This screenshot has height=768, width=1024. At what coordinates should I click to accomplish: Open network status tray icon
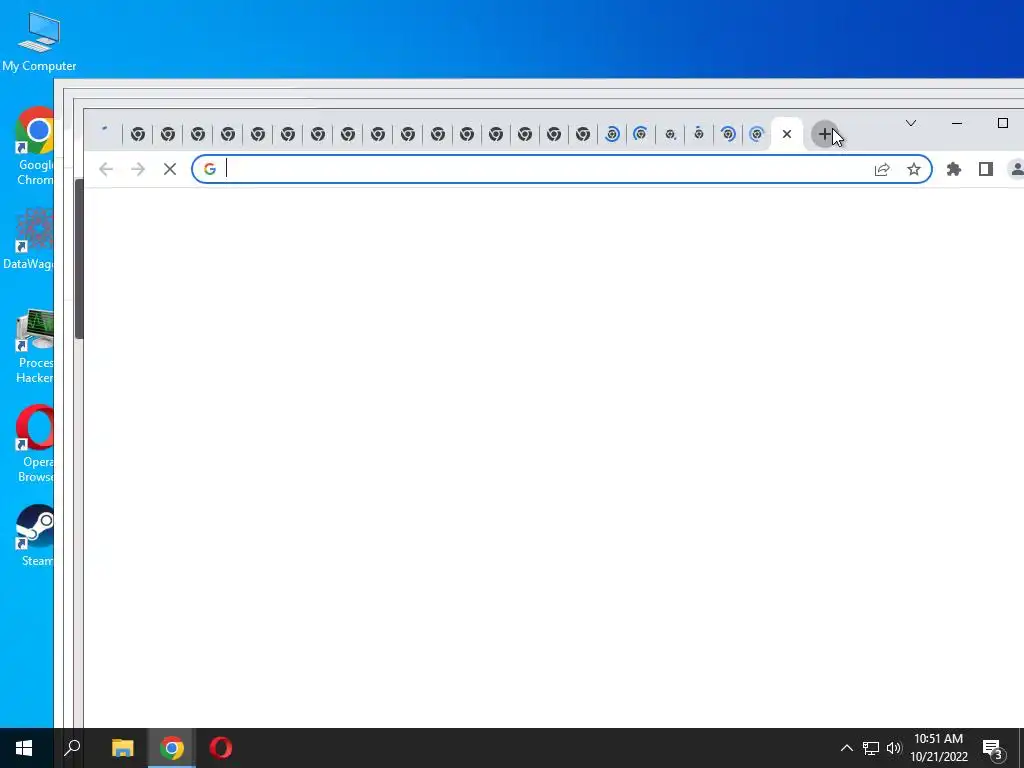(x=871, y=748)
